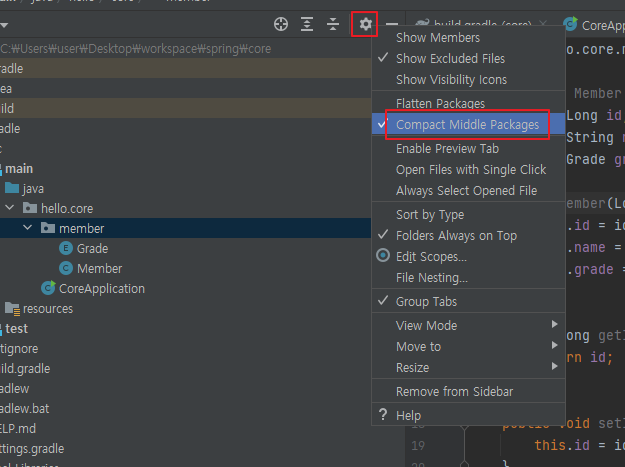Screen dimensions: 625x467
Task: Select the java folder row
Action: (185, 188)
